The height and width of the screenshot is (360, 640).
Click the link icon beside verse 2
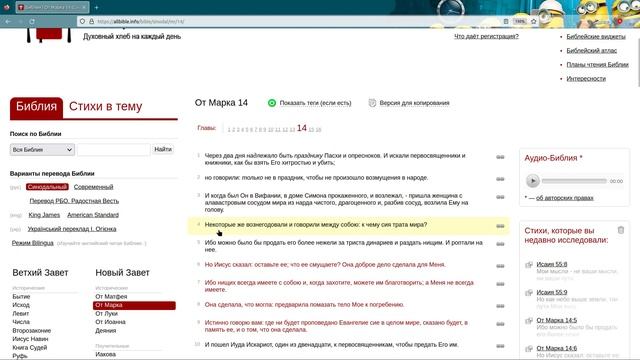click(500, 179)
